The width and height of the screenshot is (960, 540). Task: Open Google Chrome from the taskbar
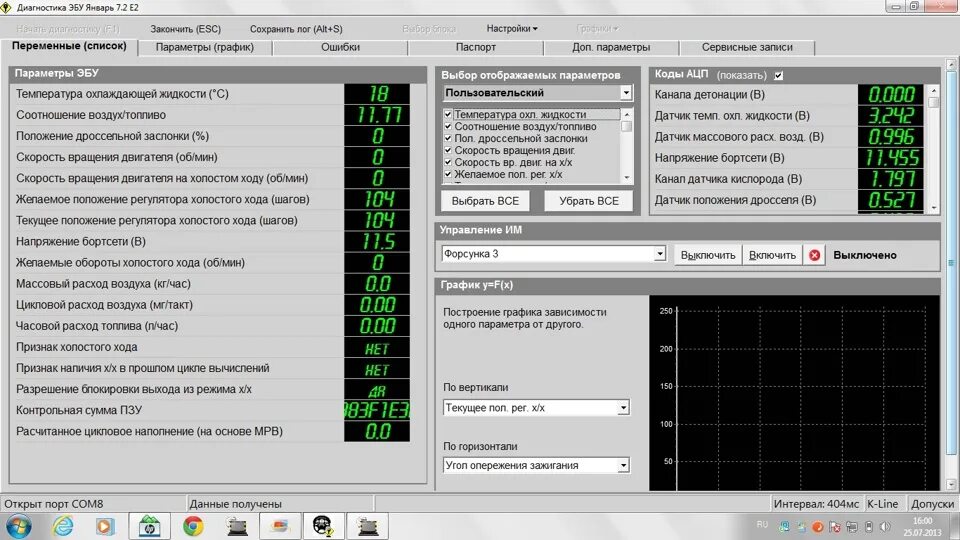tap(193, 527)
